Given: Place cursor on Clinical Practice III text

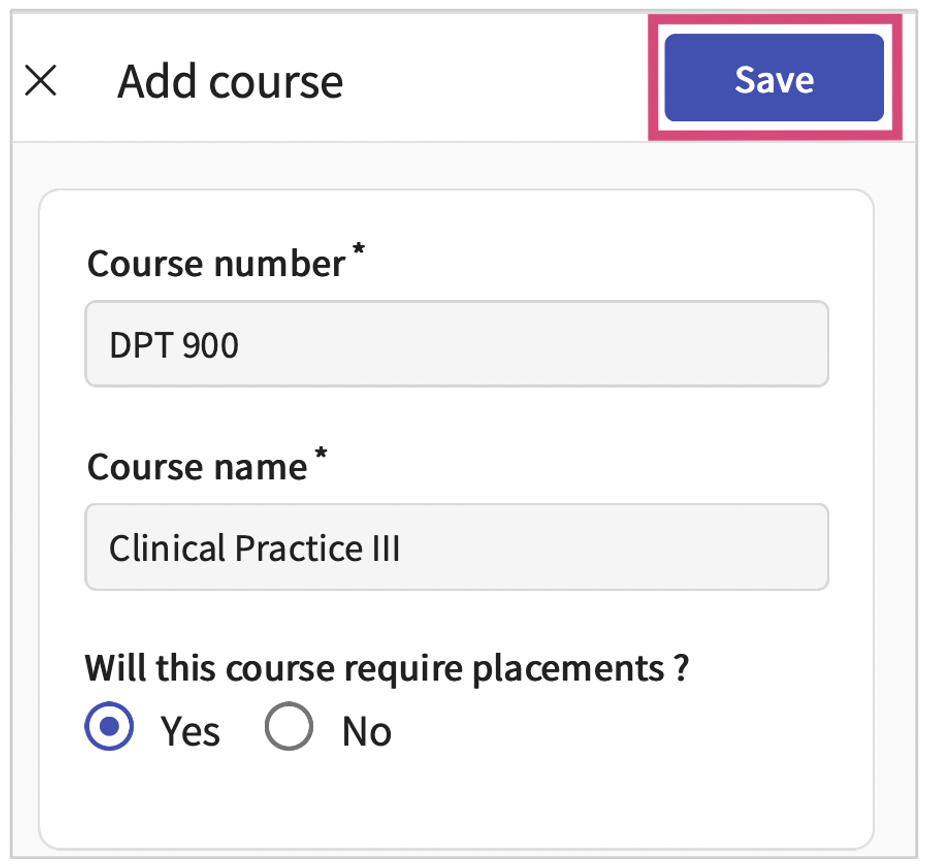Looking at the screenshot, I should 254,548.
